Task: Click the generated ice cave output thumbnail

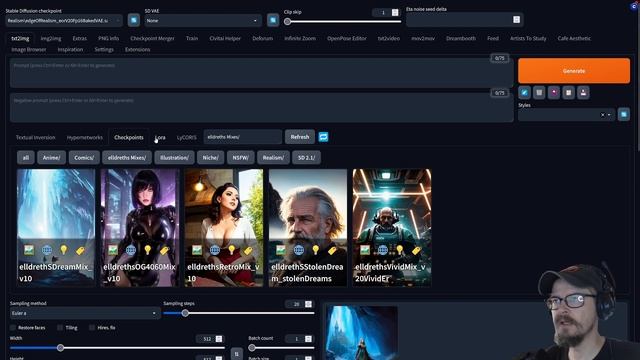Action: 362,333
